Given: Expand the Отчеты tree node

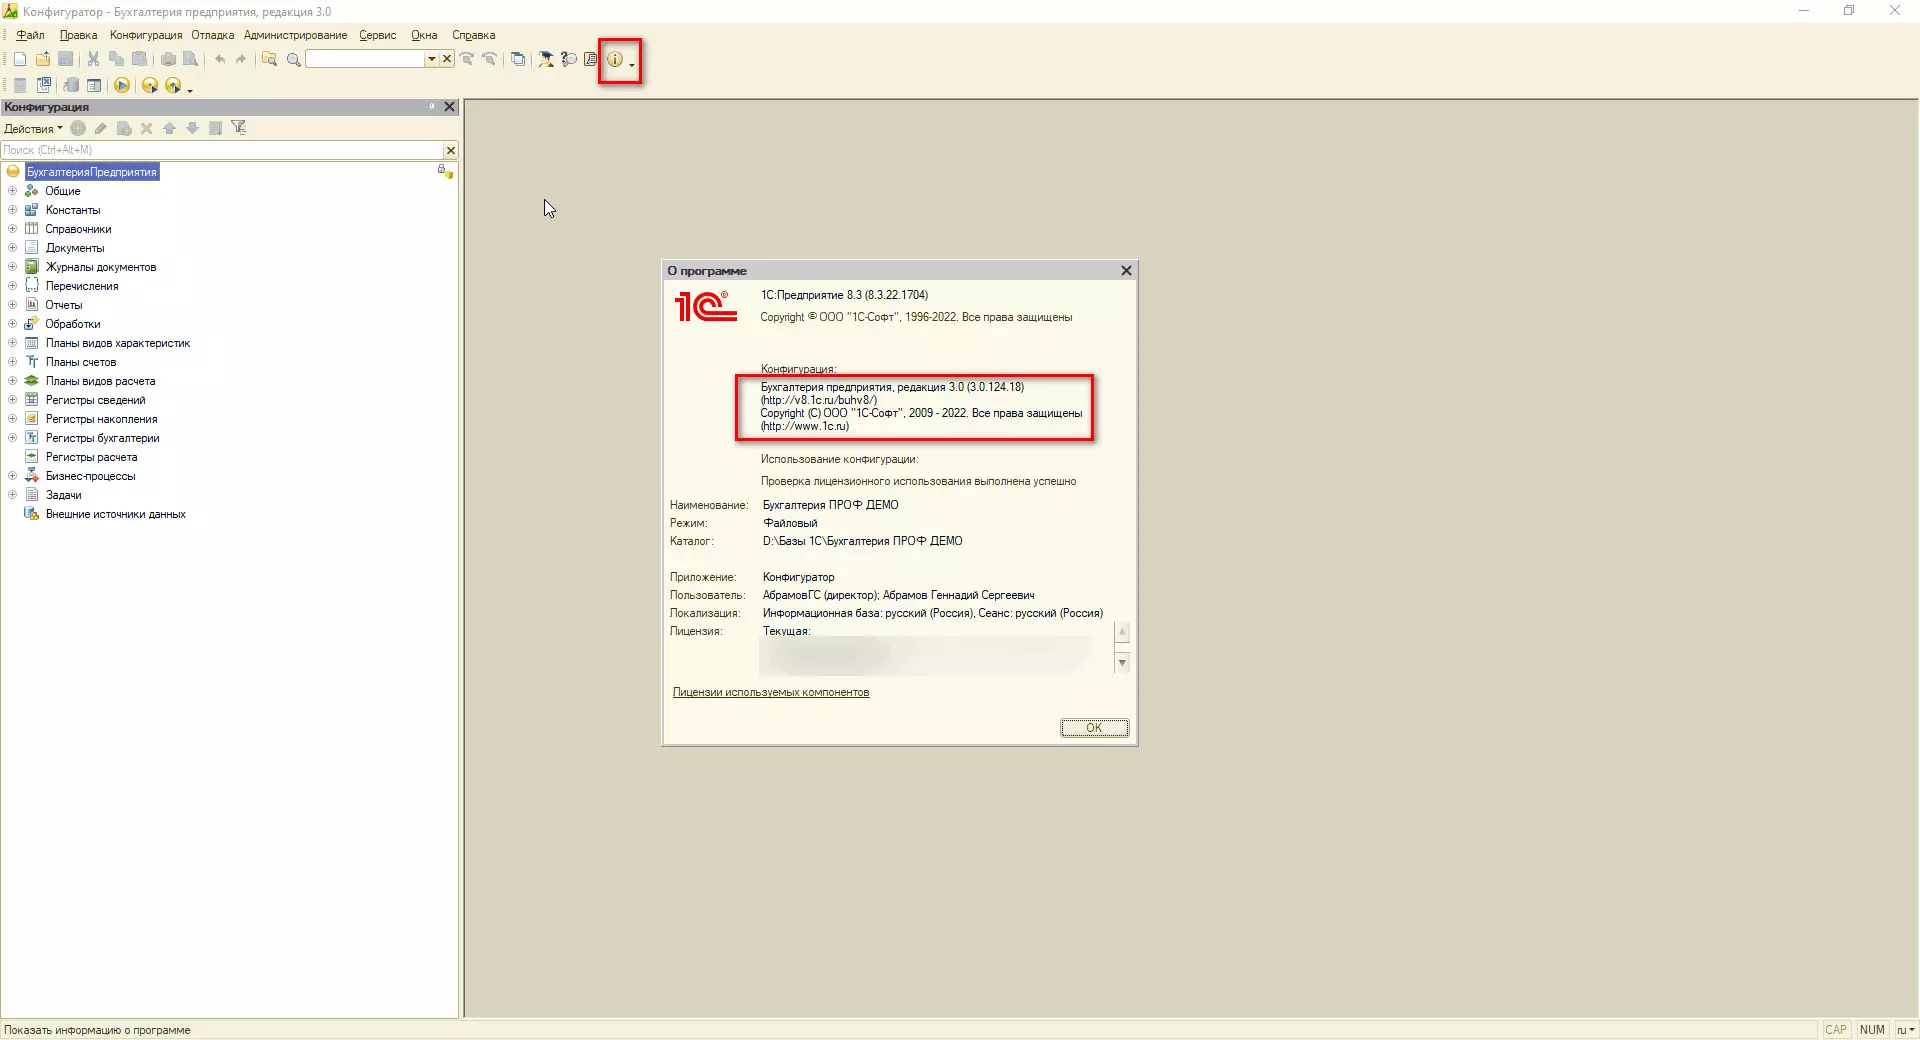Looking at the screenshot, I should point(13,305).
